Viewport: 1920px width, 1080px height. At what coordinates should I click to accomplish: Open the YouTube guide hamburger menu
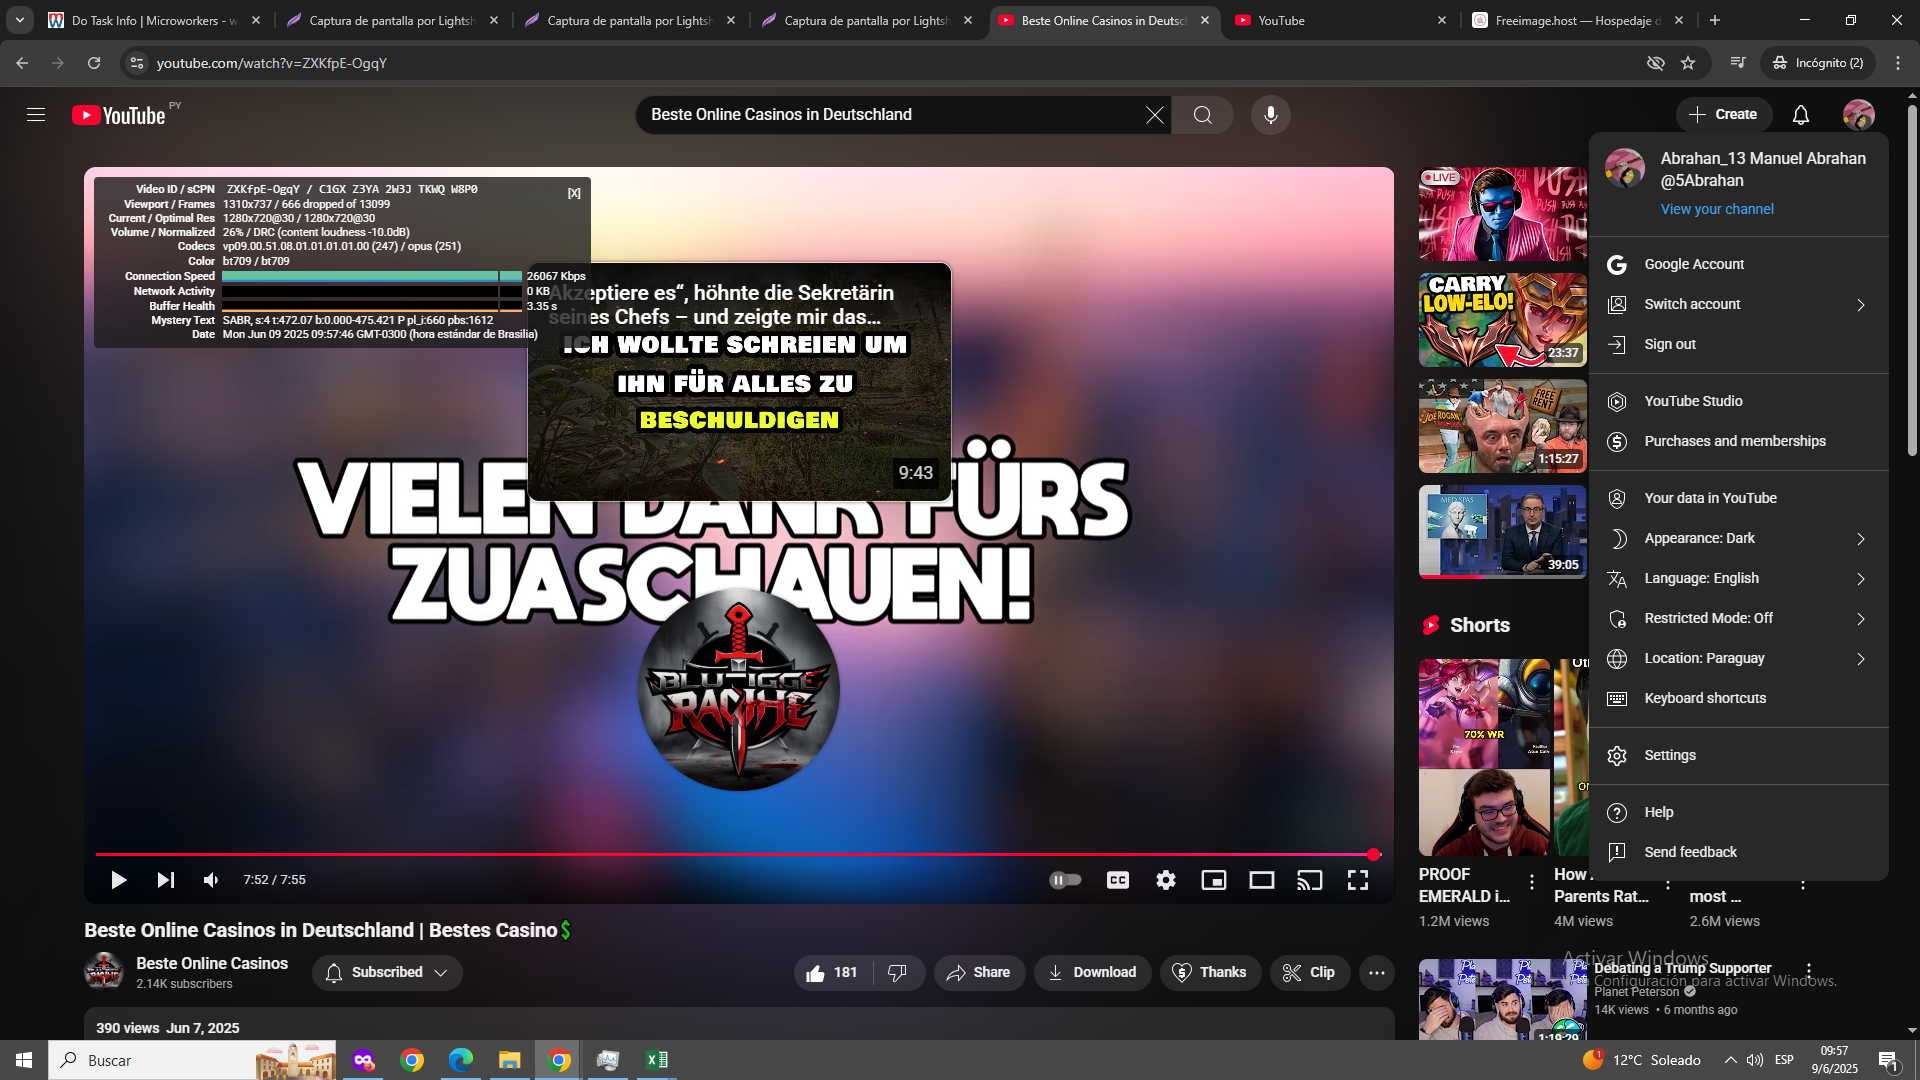36,115
